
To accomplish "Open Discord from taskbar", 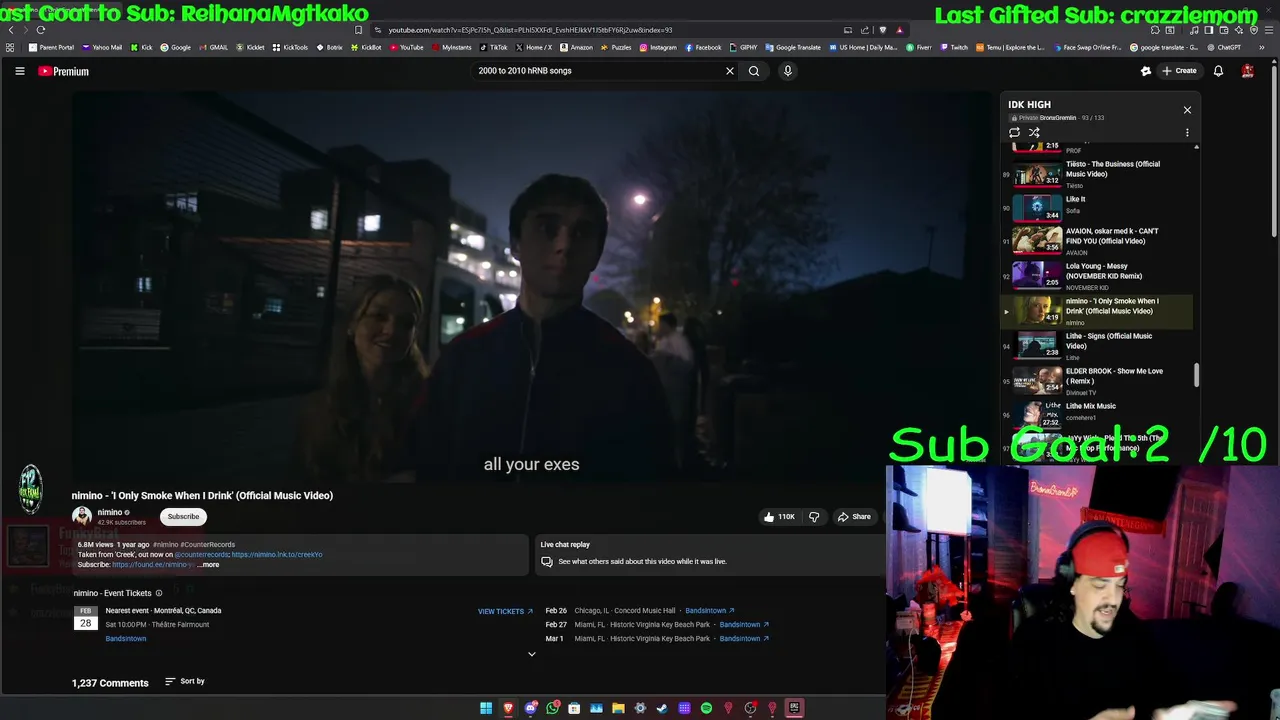I will tap(531, 708).
